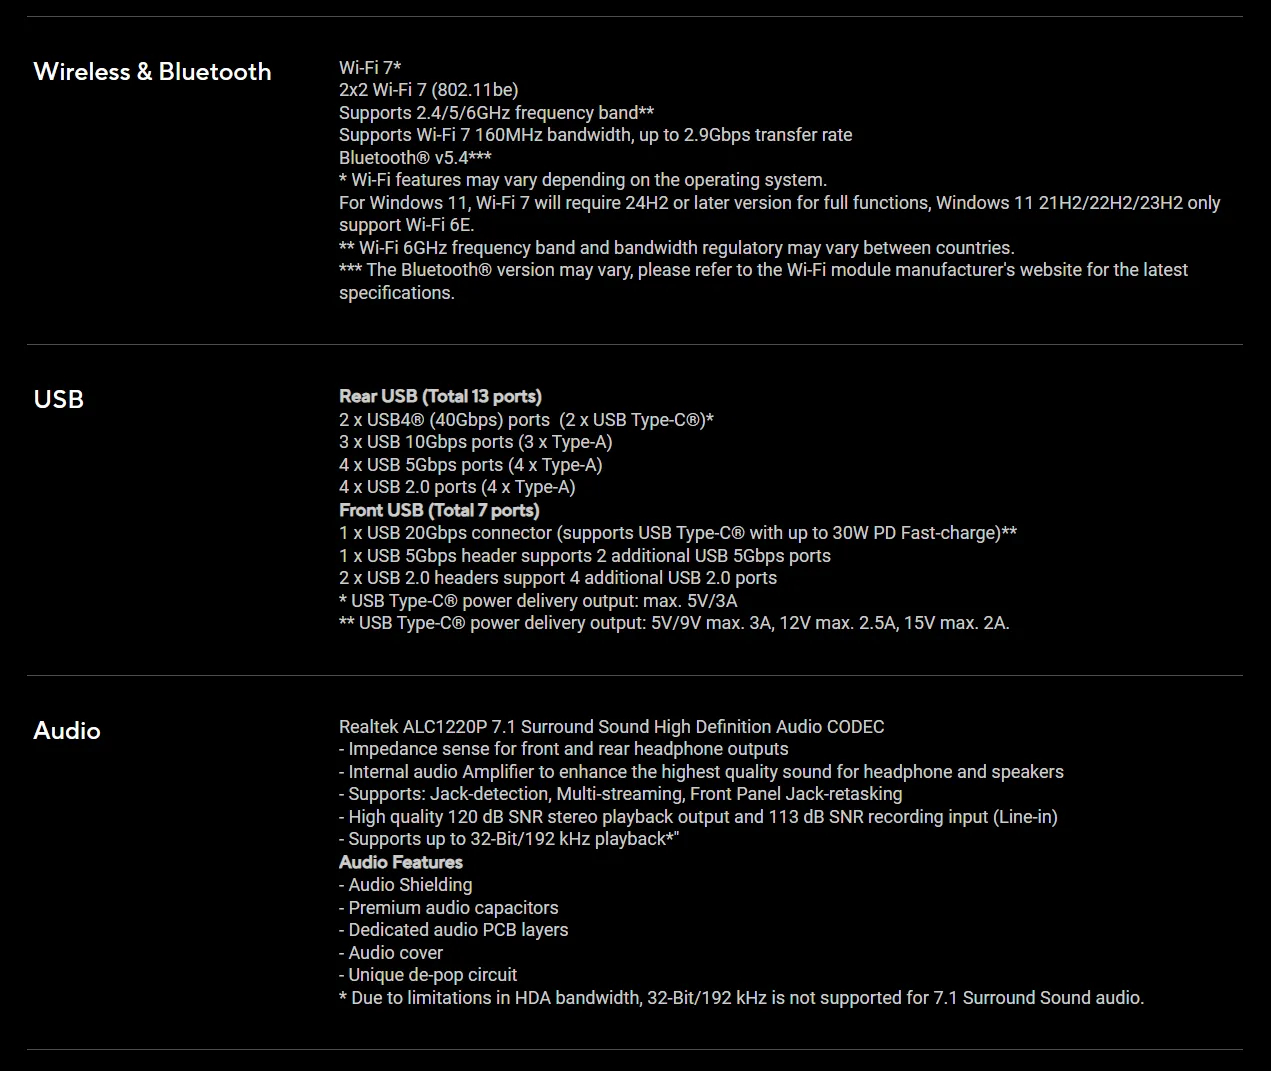The image size is (1271, 1071).
Task: Click the "Impedance sense" headphone outputs line
Action: click(x=564, y=749)
